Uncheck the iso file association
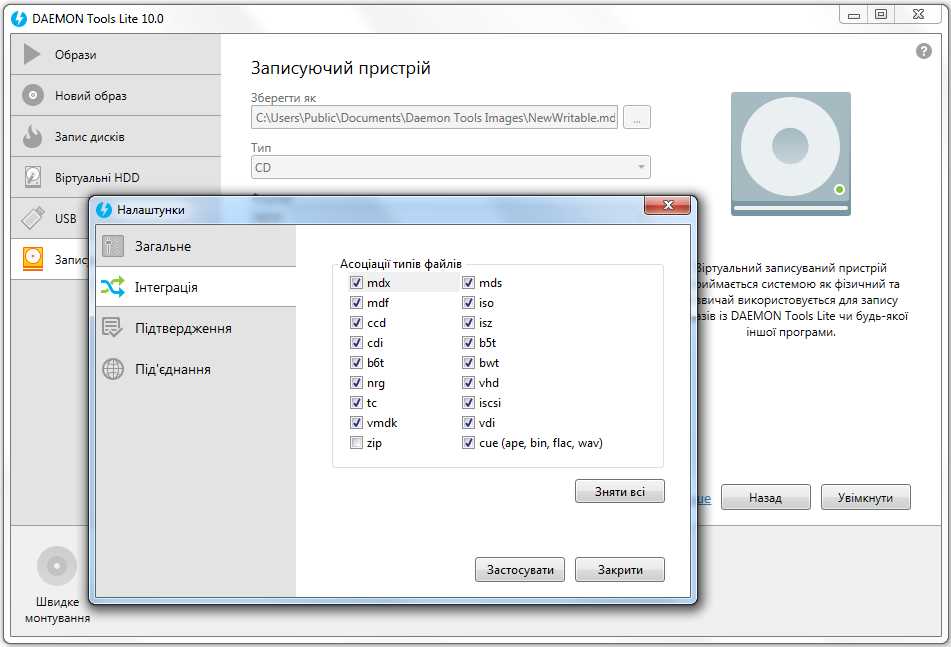Screen dimensions: 951x647 (x=468, y=303)
